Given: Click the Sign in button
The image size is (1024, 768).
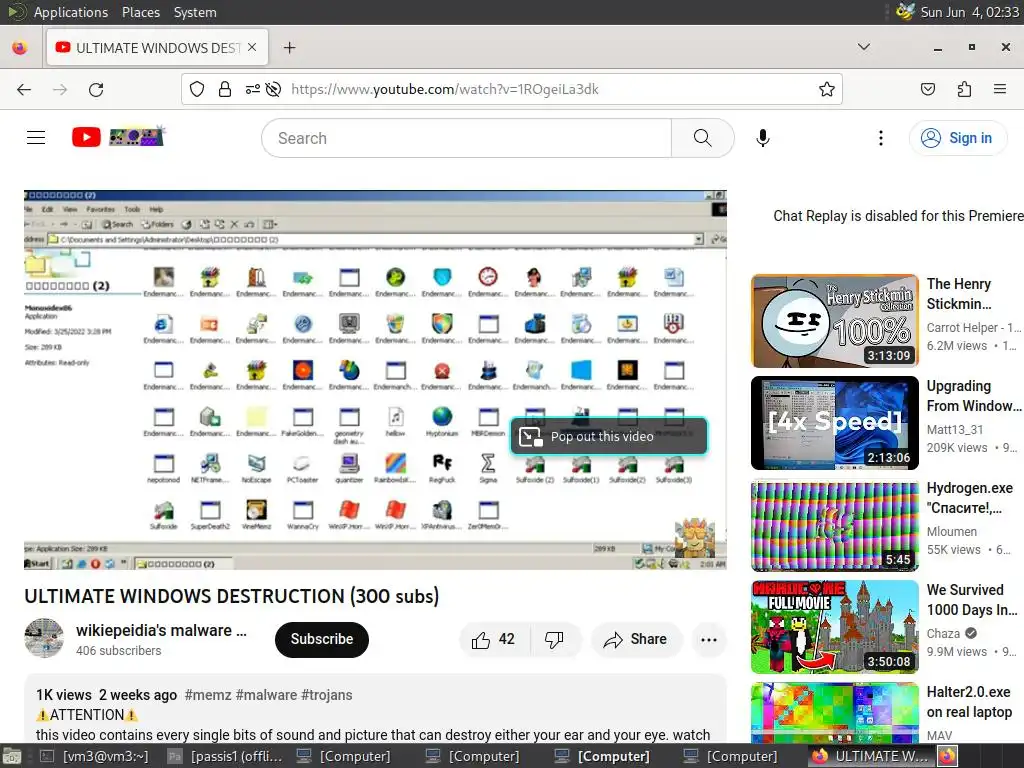Looking at the screenshot, I should pyautogui.click(x=957, y=138).
